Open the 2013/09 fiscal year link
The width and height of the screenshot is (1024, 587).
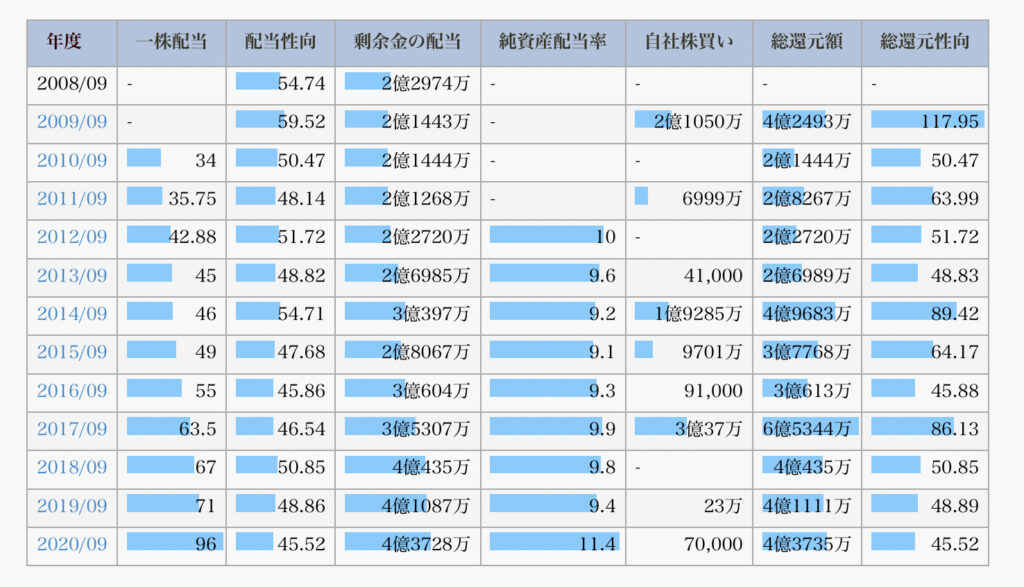coord(72,276)
